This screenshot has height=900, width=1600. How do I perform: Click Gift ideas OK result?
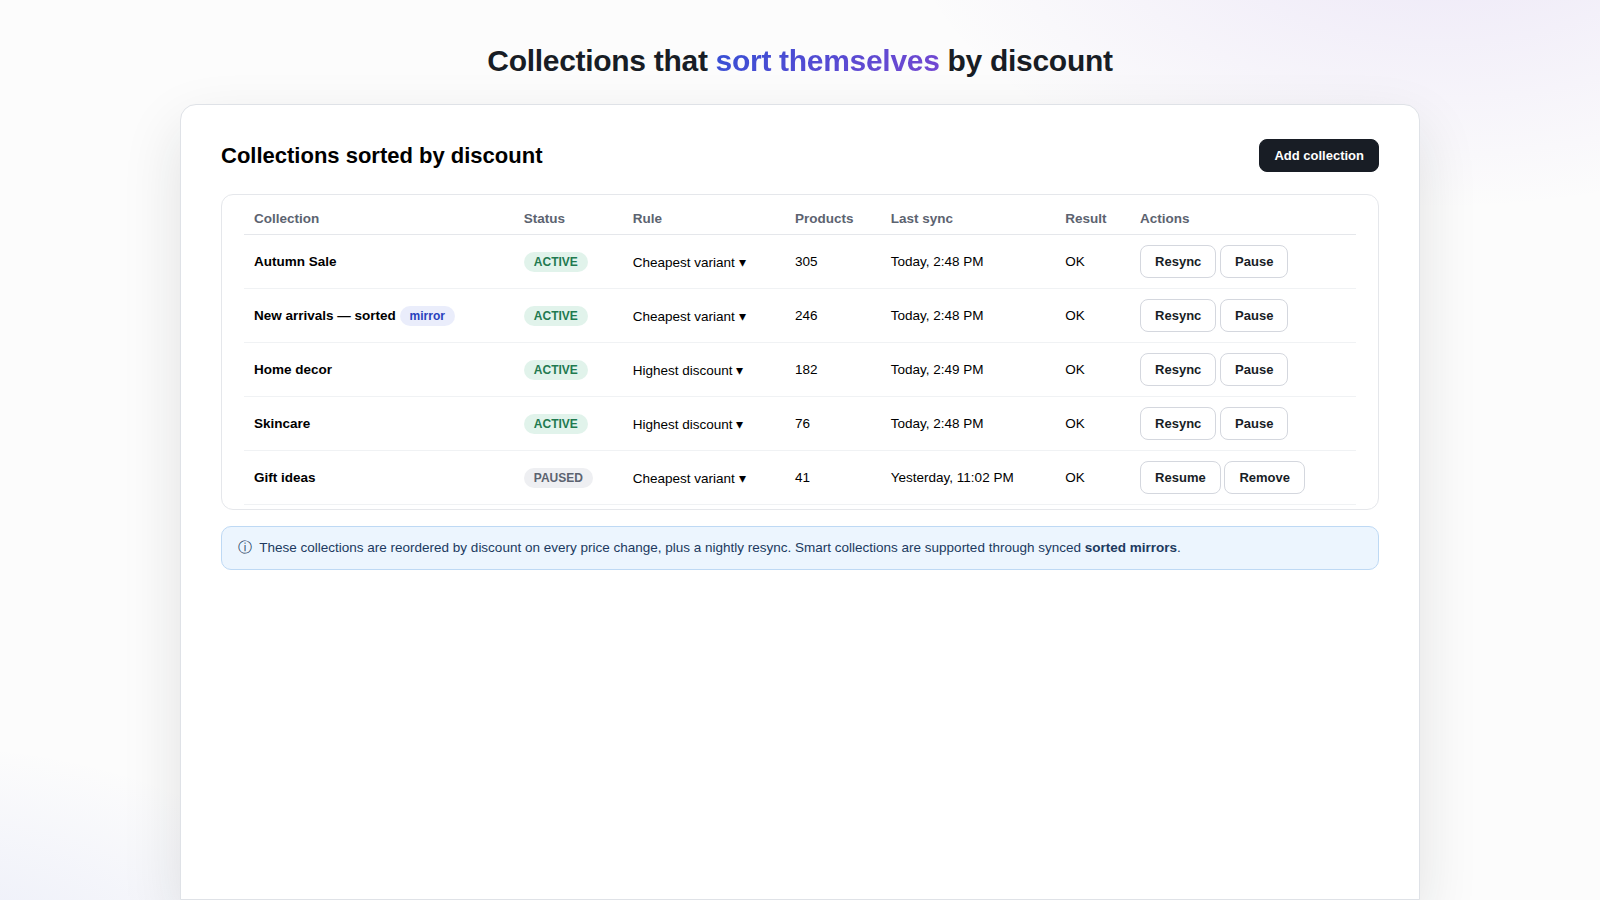[1075, 478]
